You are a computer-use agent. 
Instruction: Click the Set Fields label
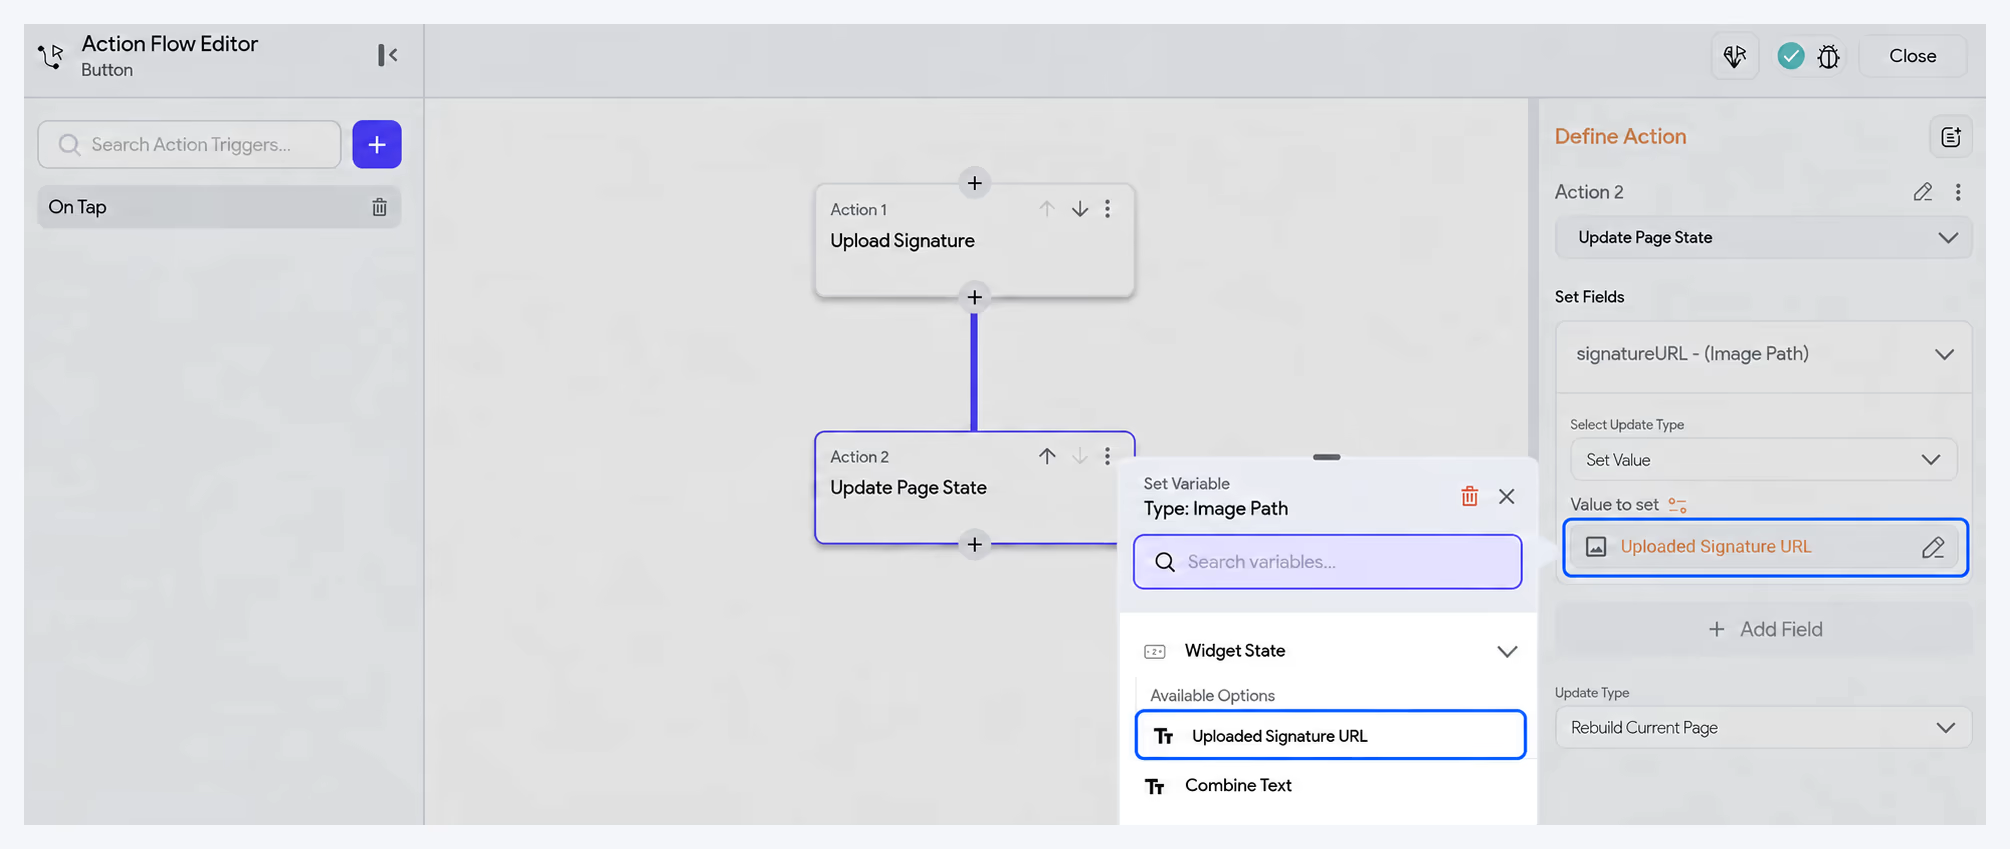[x=1589, y=297]
